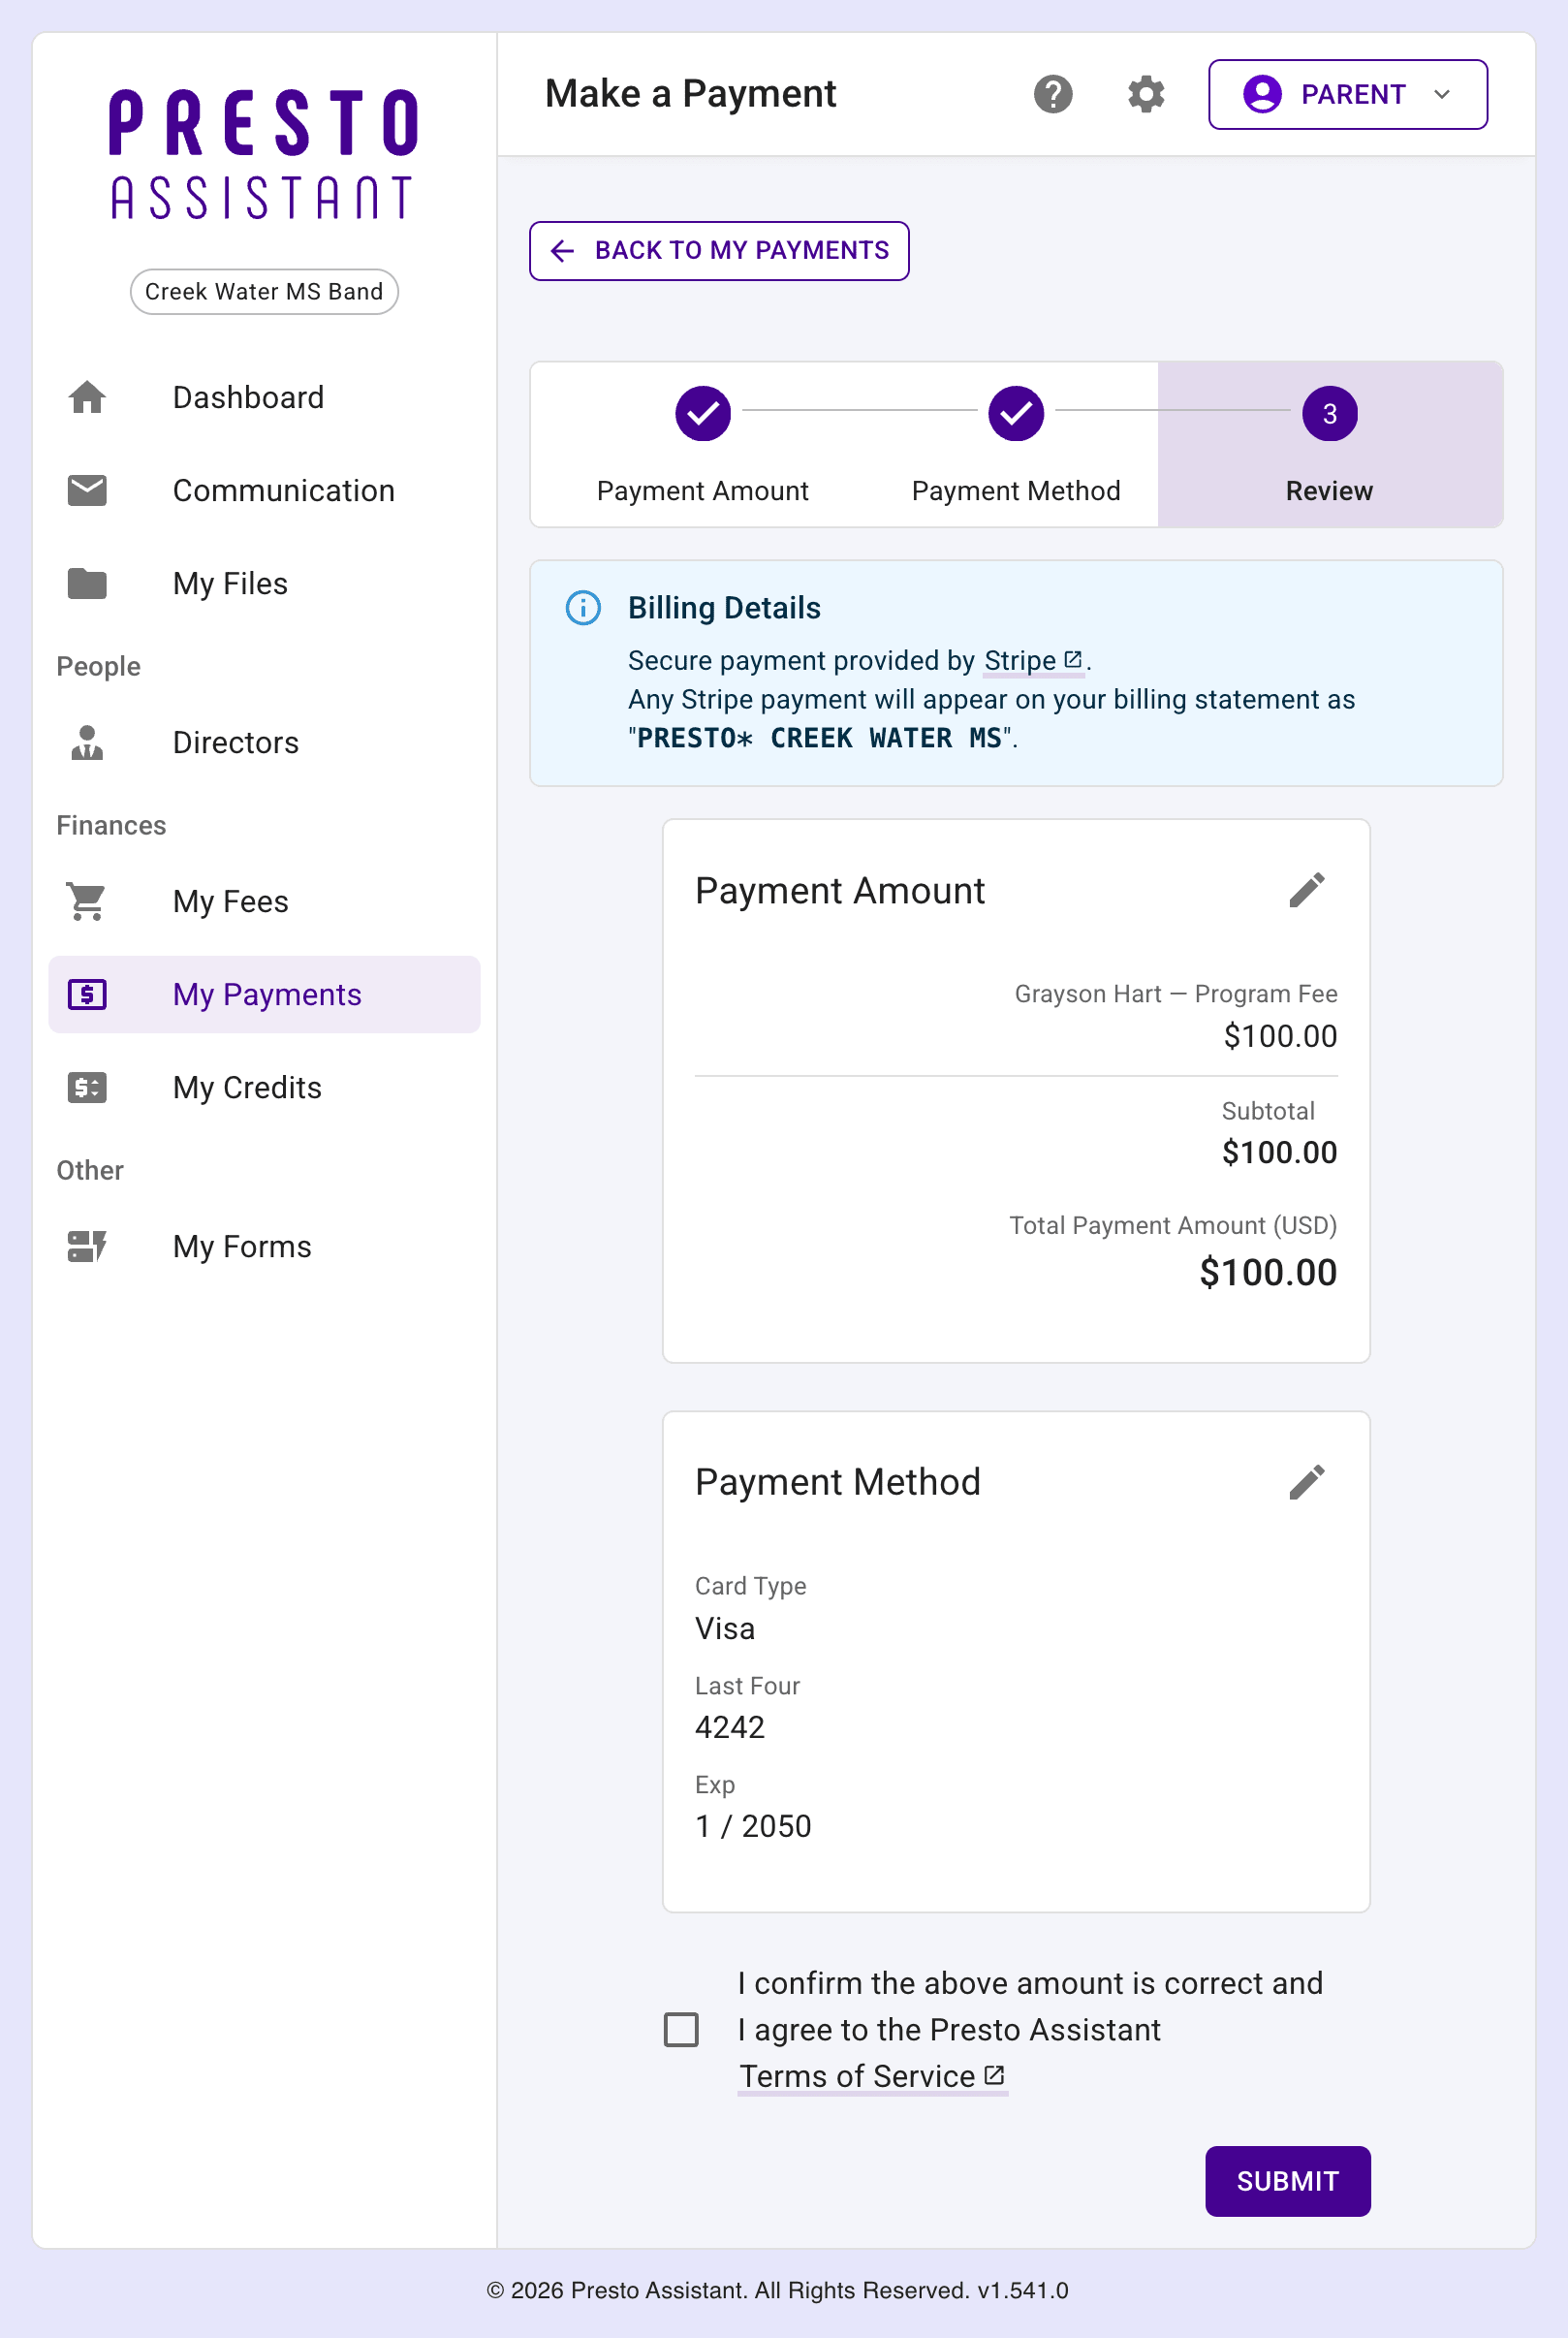Go to Payment Amount step checkmark
The height and width of the screenshot is (2338, 1568).
pyautogui.click(x=703, y=413)
